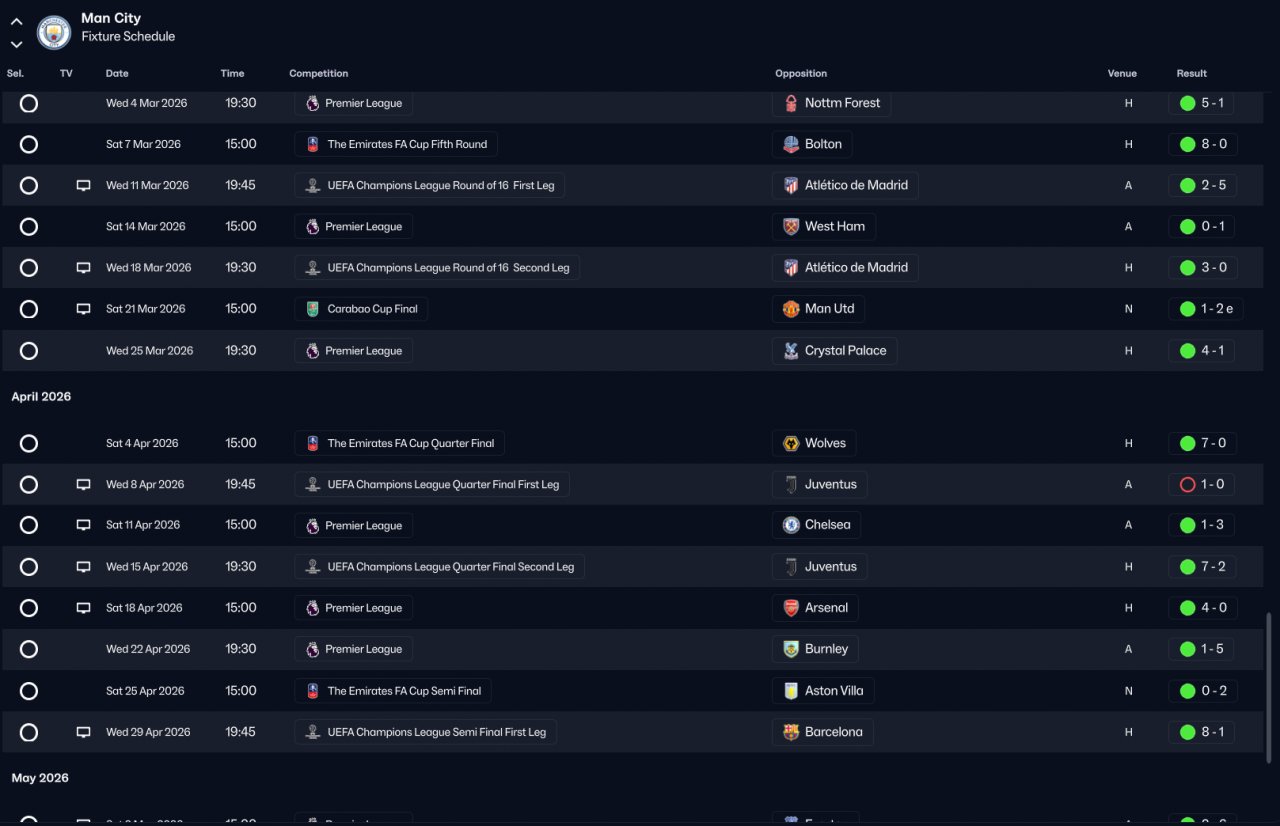
Task: Open Nottm Forest via its club badge
Action: (791, 103)
